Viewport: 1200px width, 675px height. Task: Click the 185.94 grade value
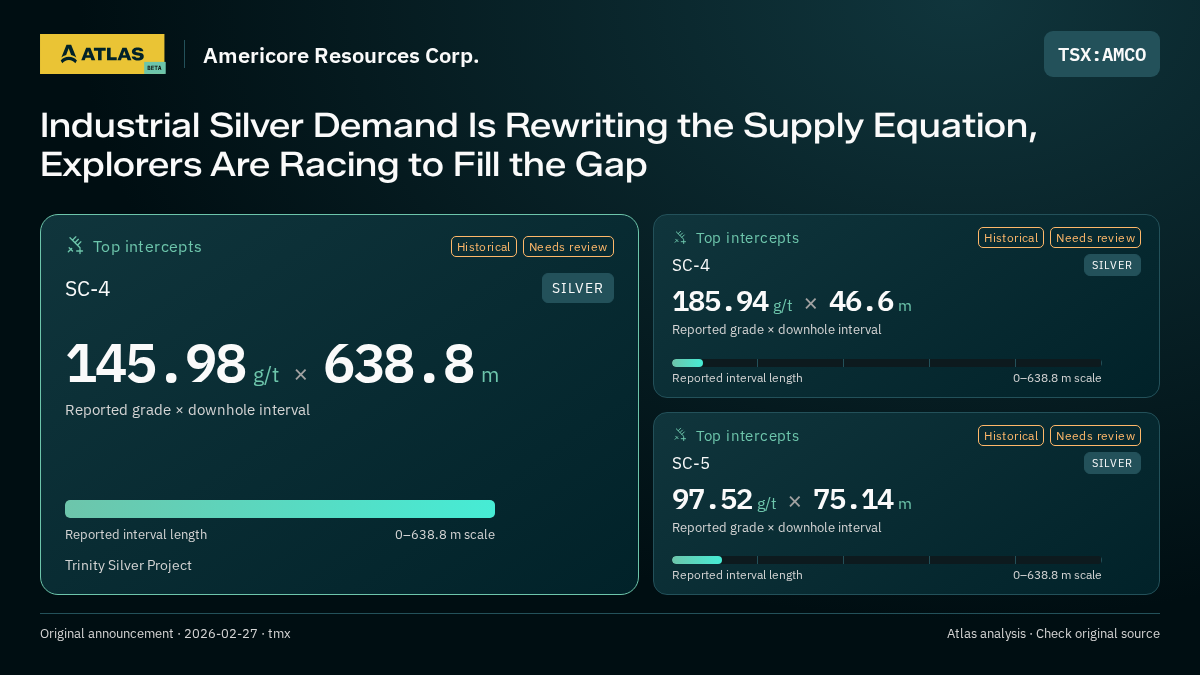(x=720, y=301)
